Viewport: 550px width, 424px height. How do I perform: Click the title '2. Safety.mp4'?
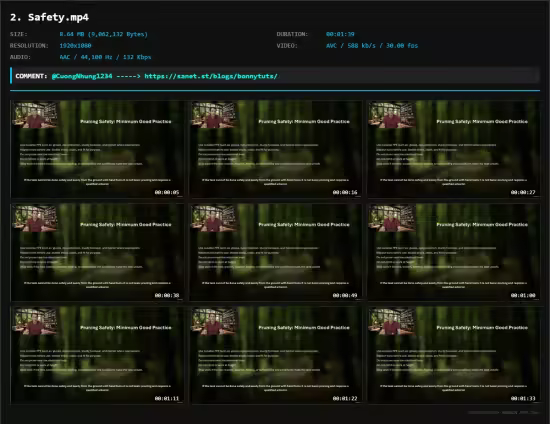coord(49,17)
